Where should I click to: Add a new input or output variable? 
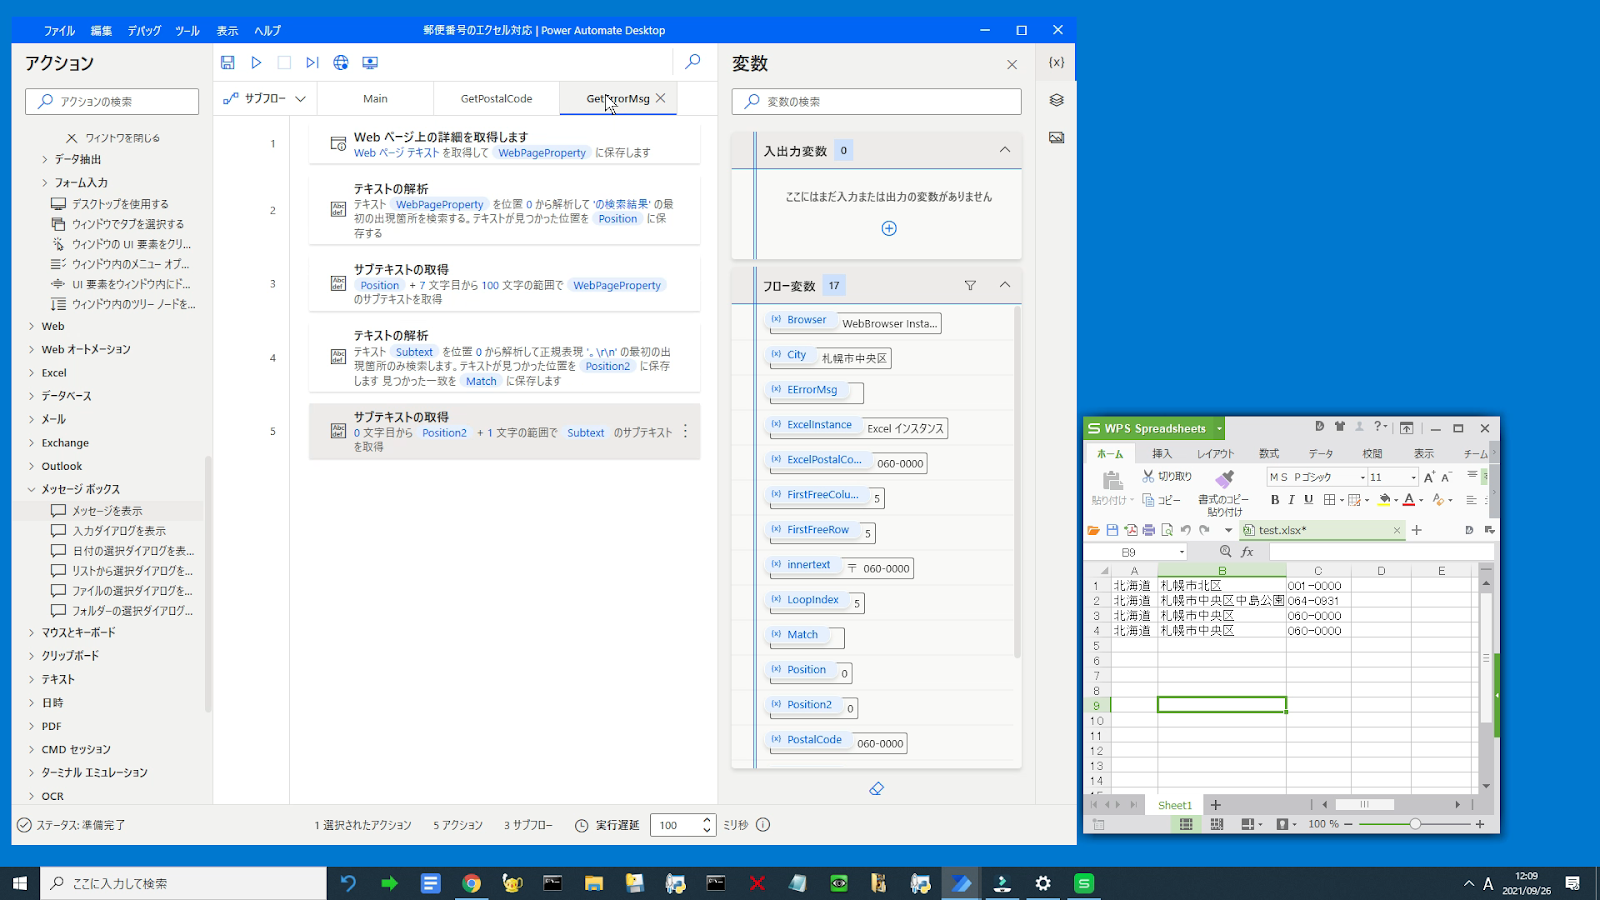[x=889, y=228]
